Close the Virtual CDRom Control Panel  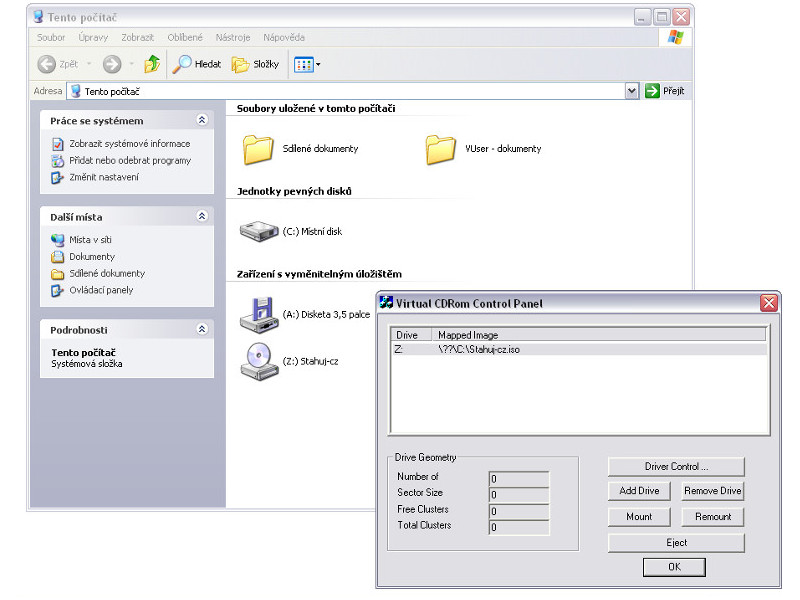coord(769,303)
